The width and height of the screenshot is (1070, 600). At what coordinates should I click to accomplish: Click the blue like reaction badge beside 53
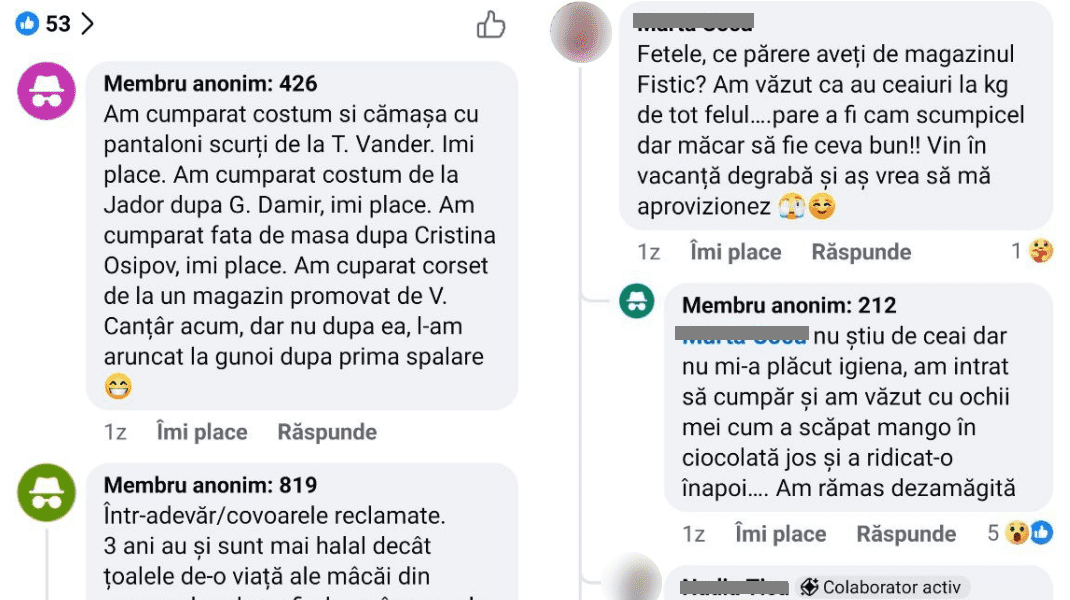[x=27, y=24]
